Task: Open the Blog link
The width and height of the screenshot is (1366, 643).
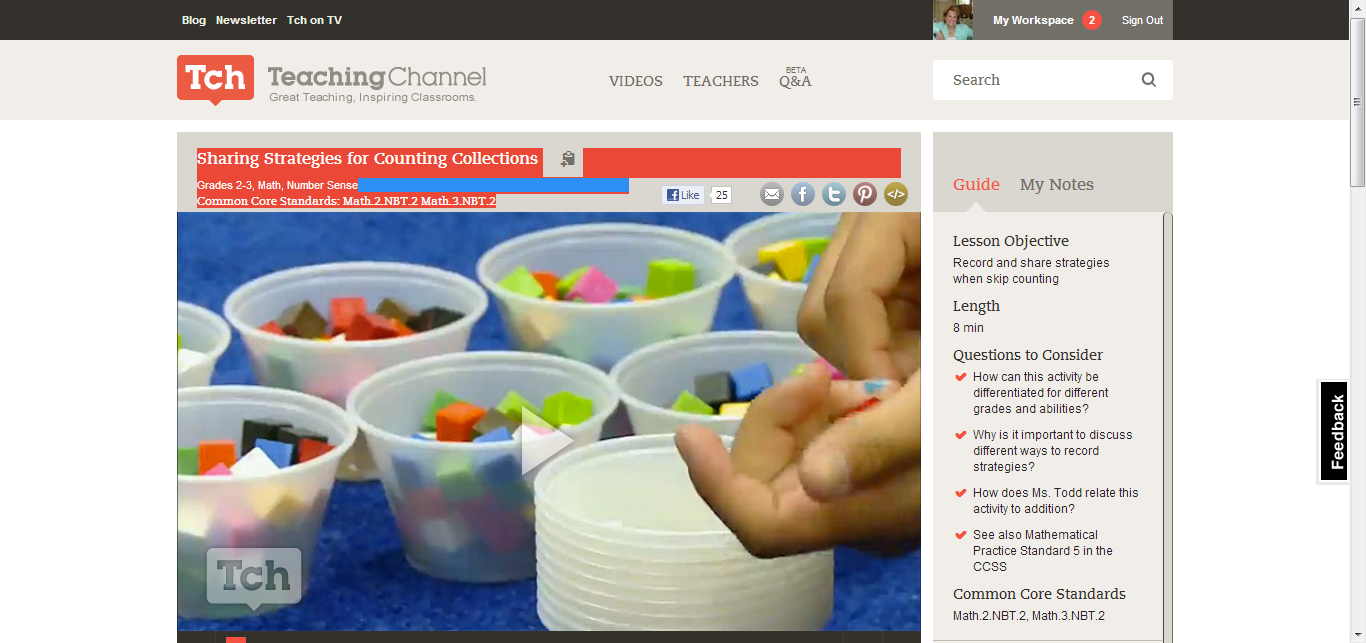Action: pyautogui.click(x=194, y=20)
